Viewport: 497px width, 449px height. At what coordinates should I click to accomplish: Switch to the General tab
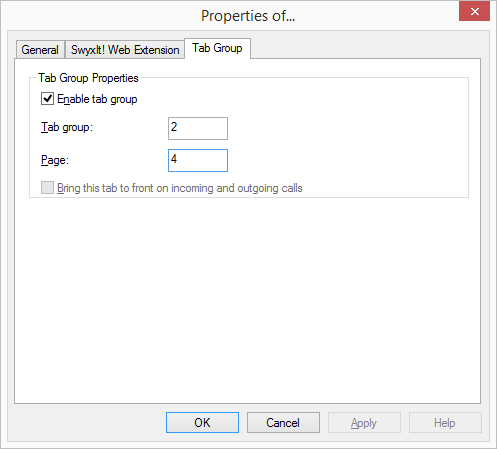40,50
